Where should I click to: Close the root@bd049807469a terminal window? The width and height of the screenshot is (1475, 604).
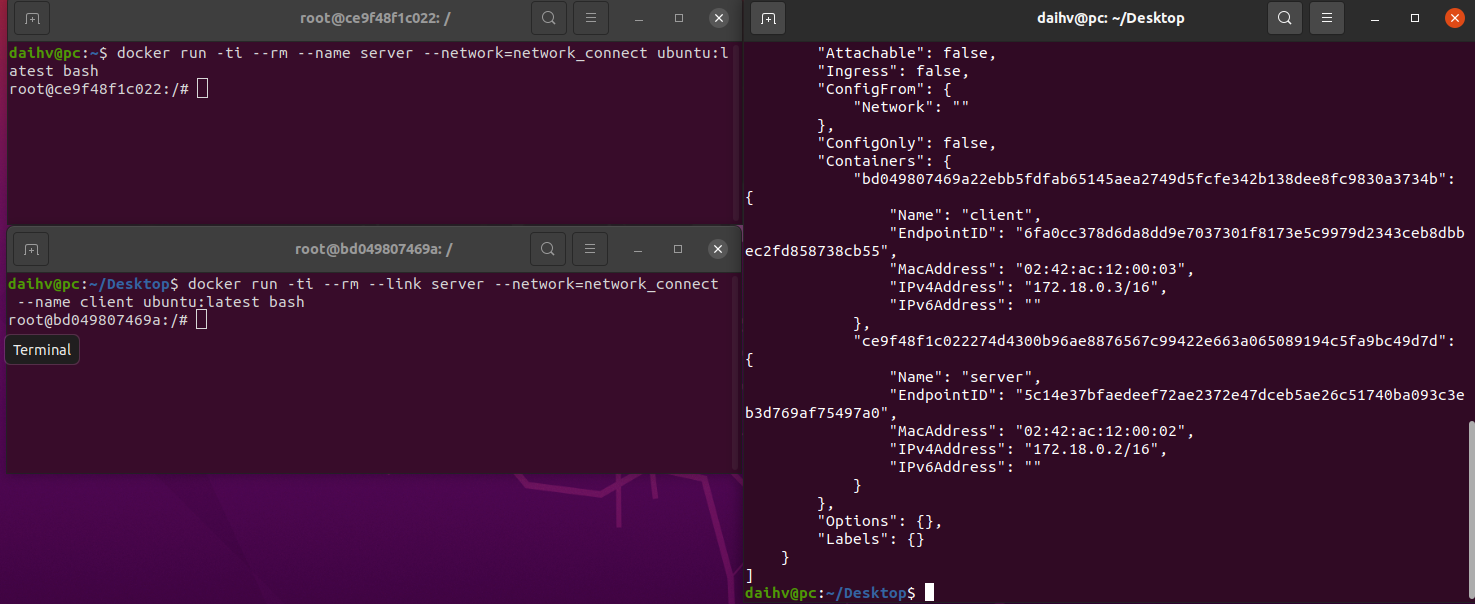718,249
